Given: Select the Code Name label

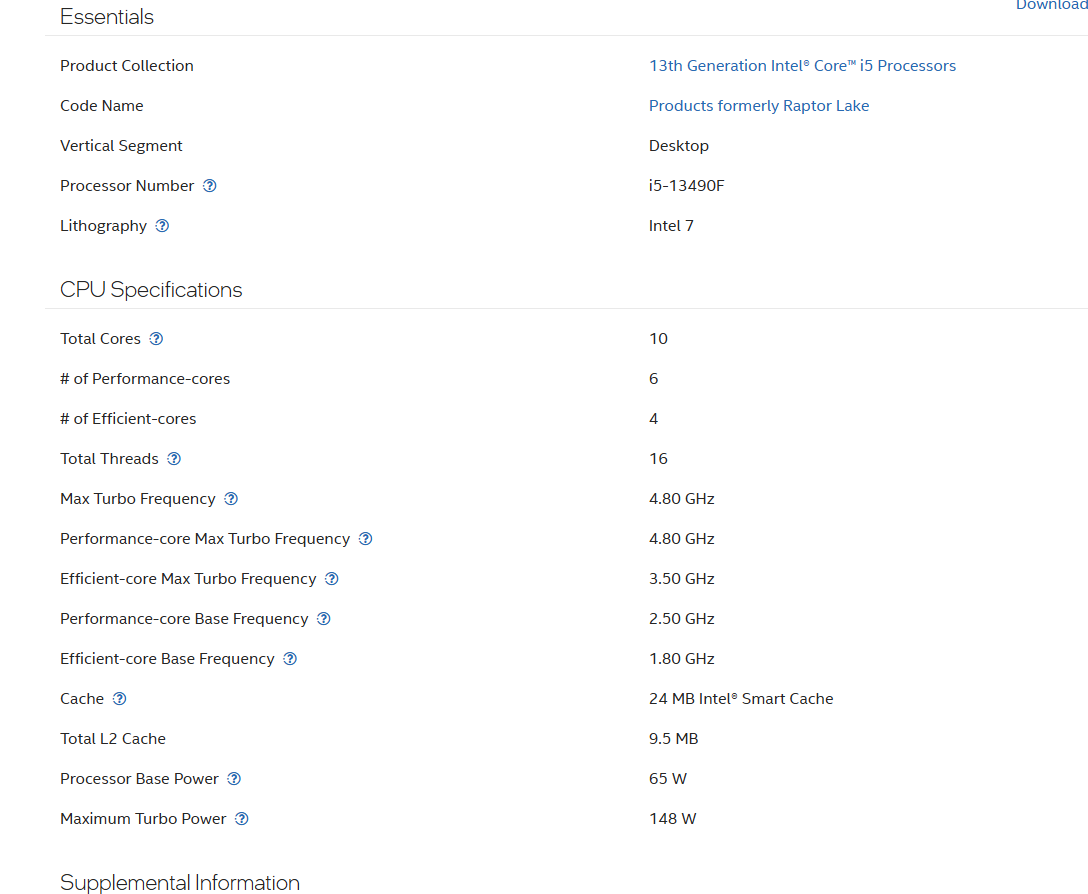Looking at the screenshot, I should [x=102, y=106].
